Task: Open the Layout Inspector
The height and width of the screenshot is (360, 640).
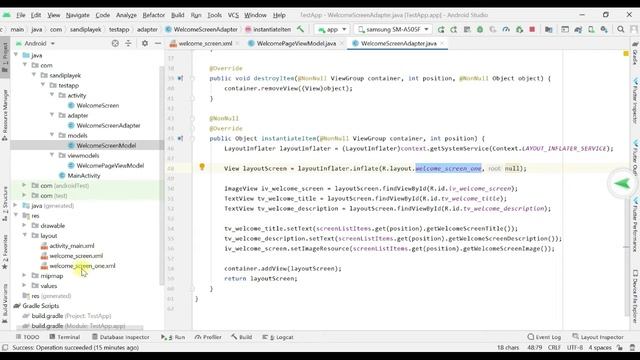Action: [x=598, y=337]
